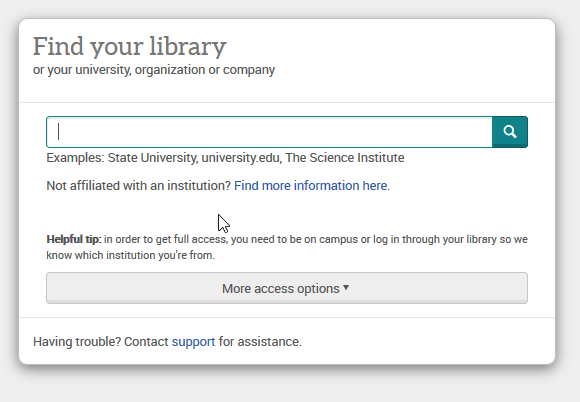580x402 pixels.
Task: Click the "for assistance." footer text
Action: [260, 342]
